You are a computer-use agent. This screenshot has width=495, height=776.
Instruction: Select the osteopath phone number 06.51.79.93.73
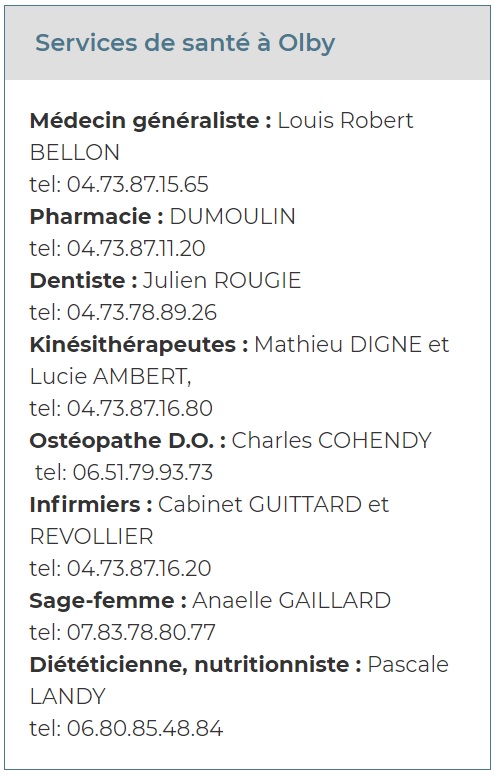tap(143, 472)
